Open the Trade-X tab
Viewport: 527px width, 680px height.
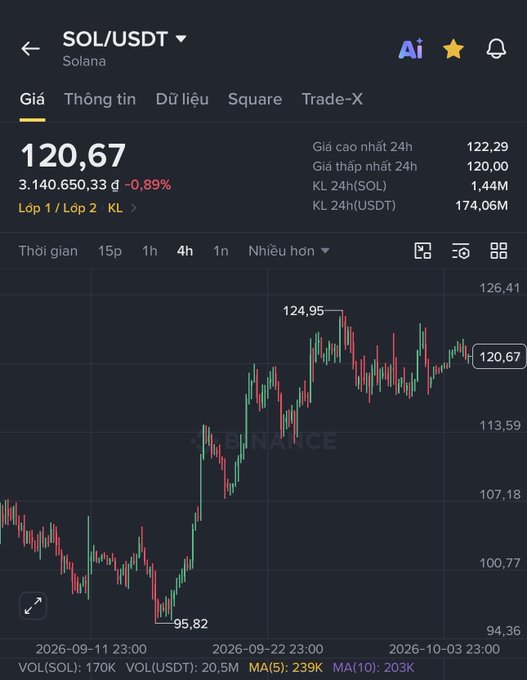pyautogui.click(x=332, y=99)
